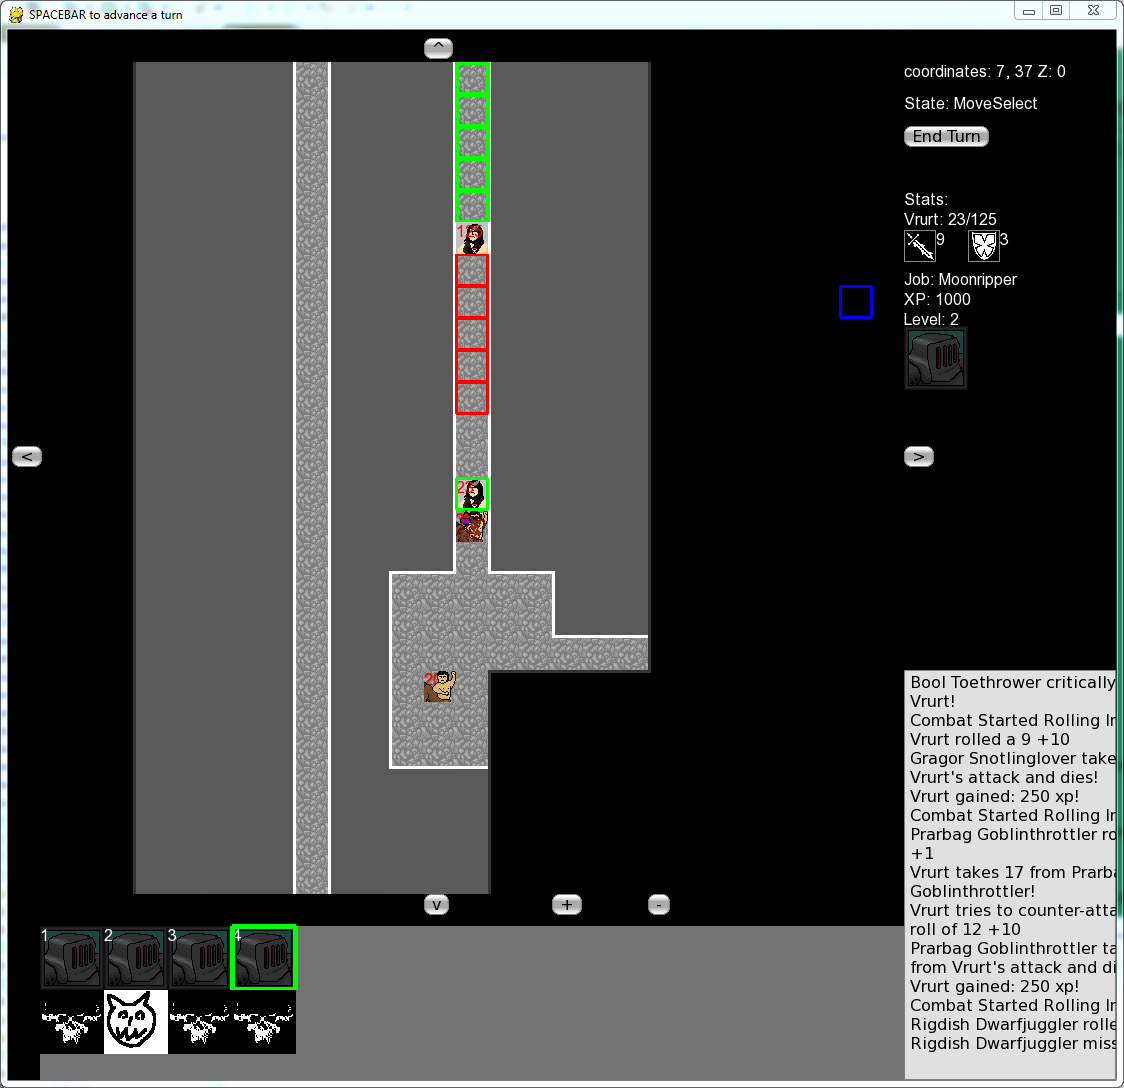Select party member 1's helmet portrait

[x=71, y=957]
